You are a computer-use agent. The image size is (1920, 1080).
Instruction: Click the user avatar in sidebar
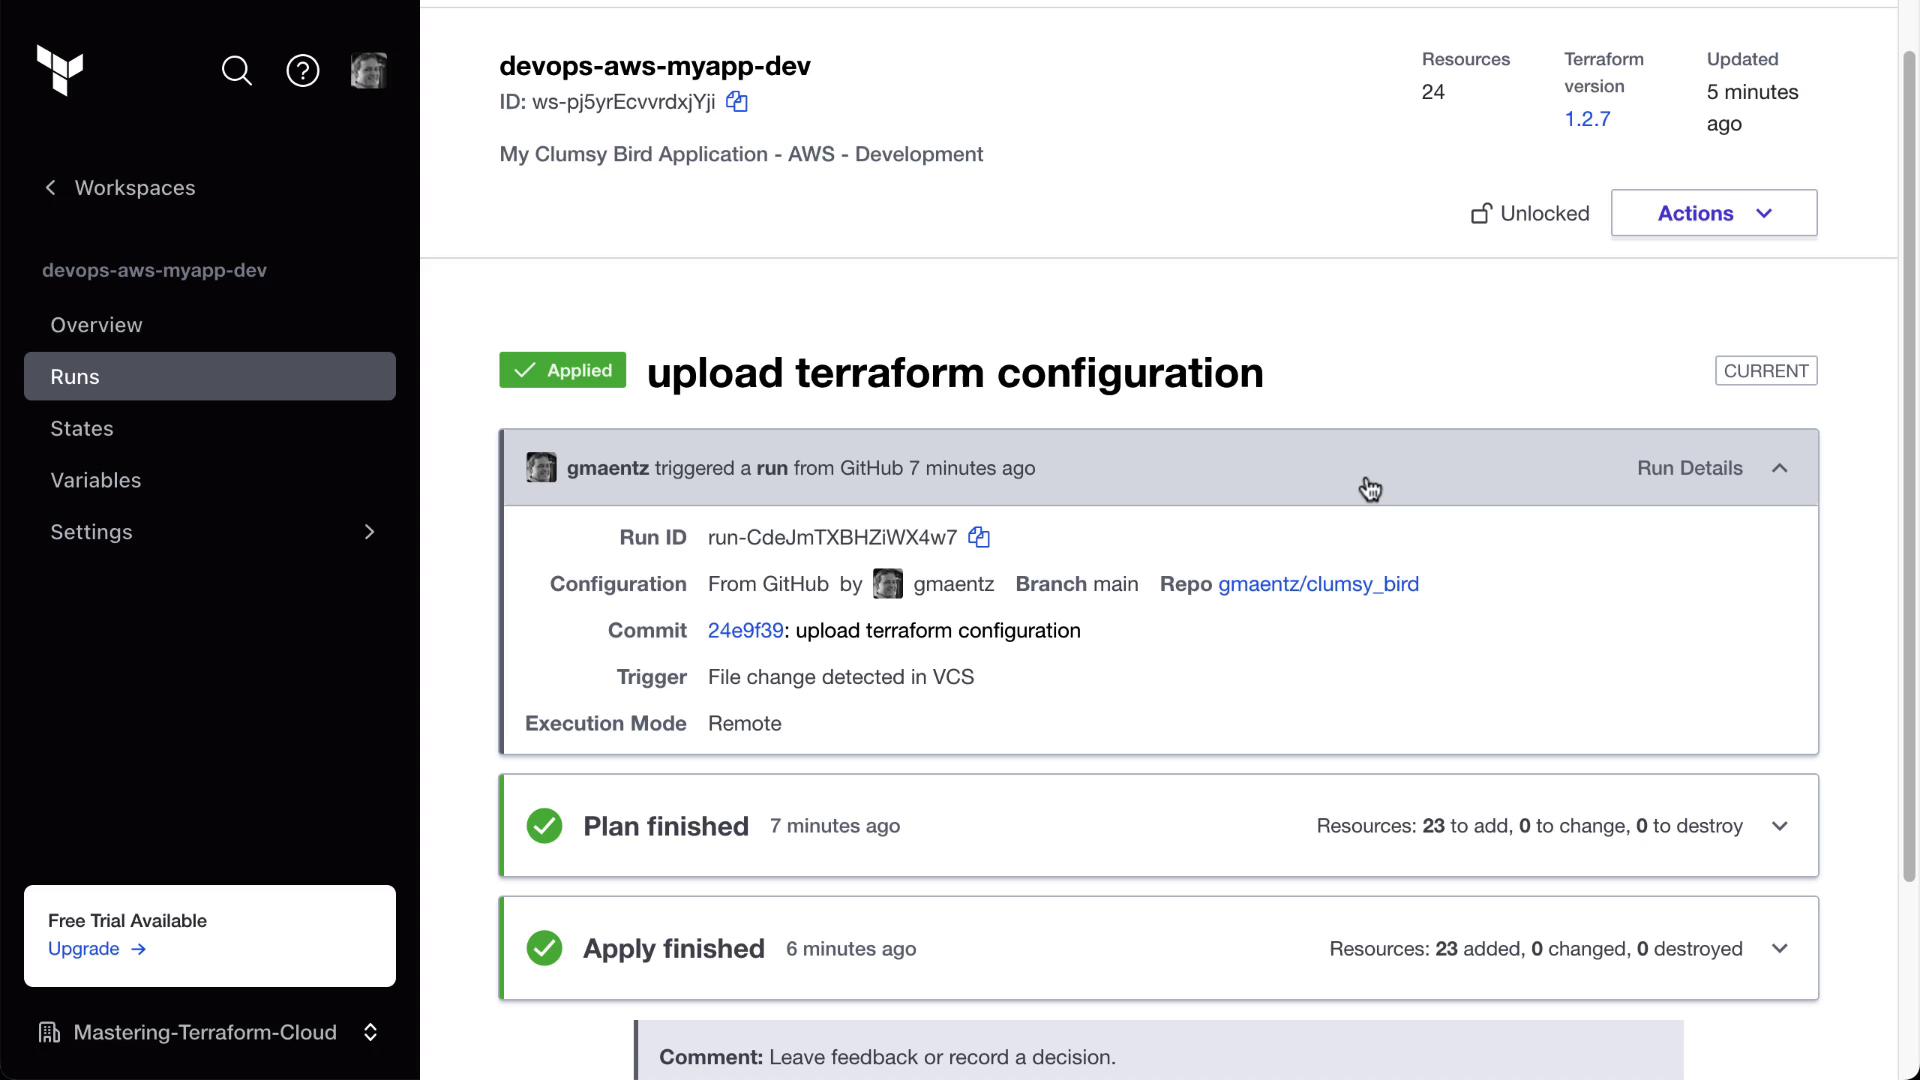368,71
